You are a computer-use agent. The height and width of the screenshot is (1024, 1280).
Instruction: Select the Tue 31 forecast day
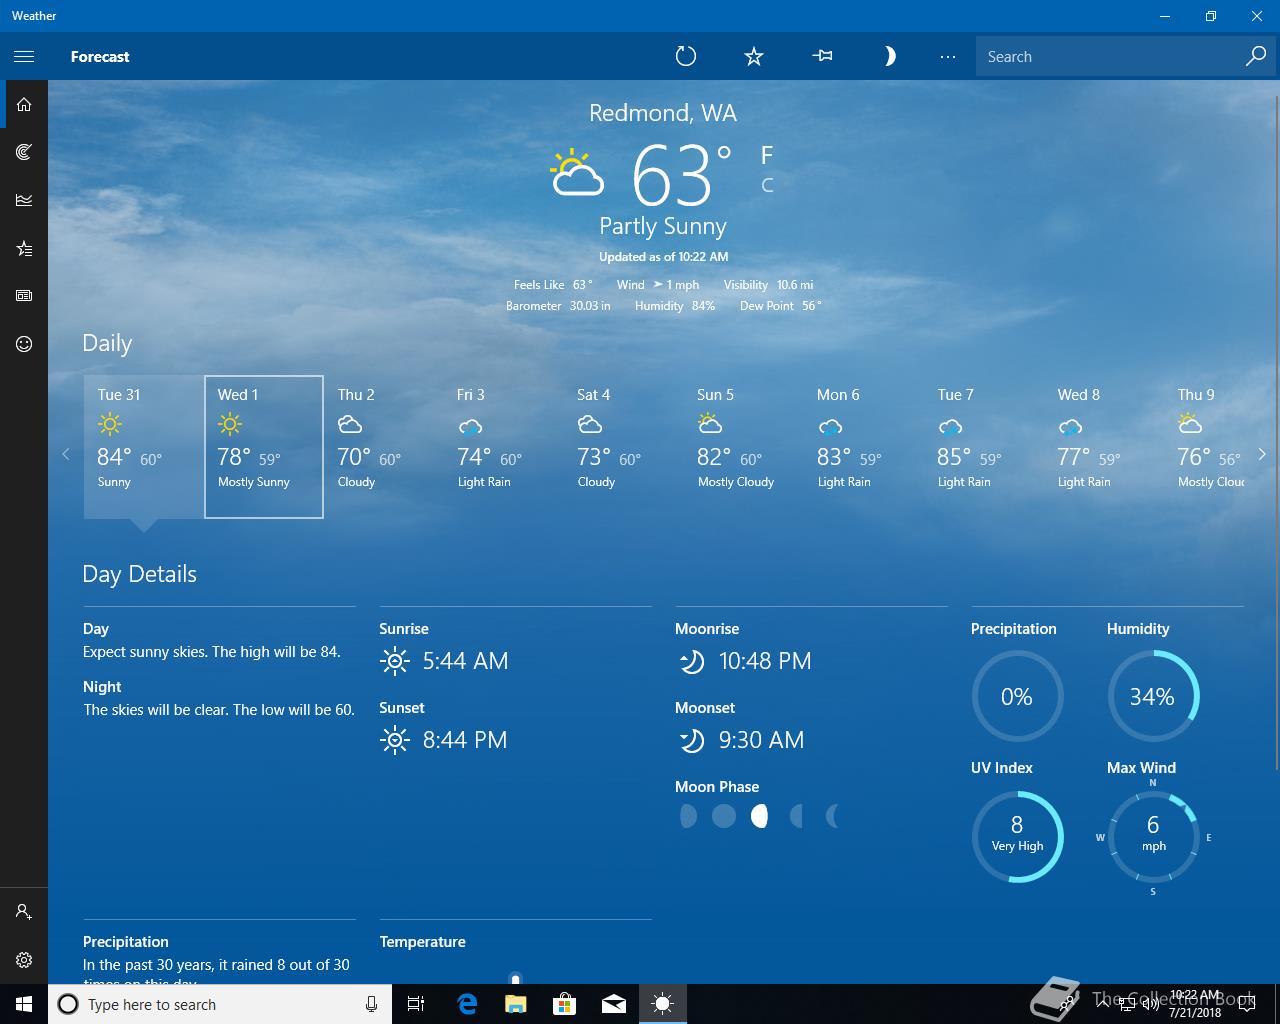(144, 447)
